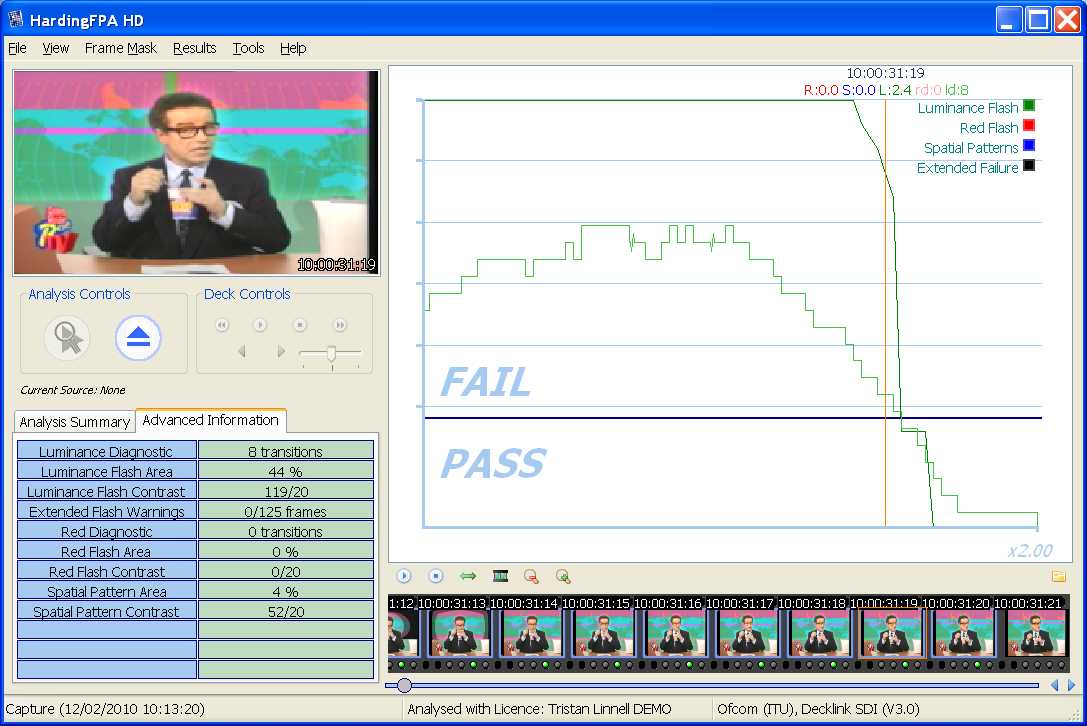Select thumbnail frame 10:00:31:16
1087x726 pixels.
point(675,633)
